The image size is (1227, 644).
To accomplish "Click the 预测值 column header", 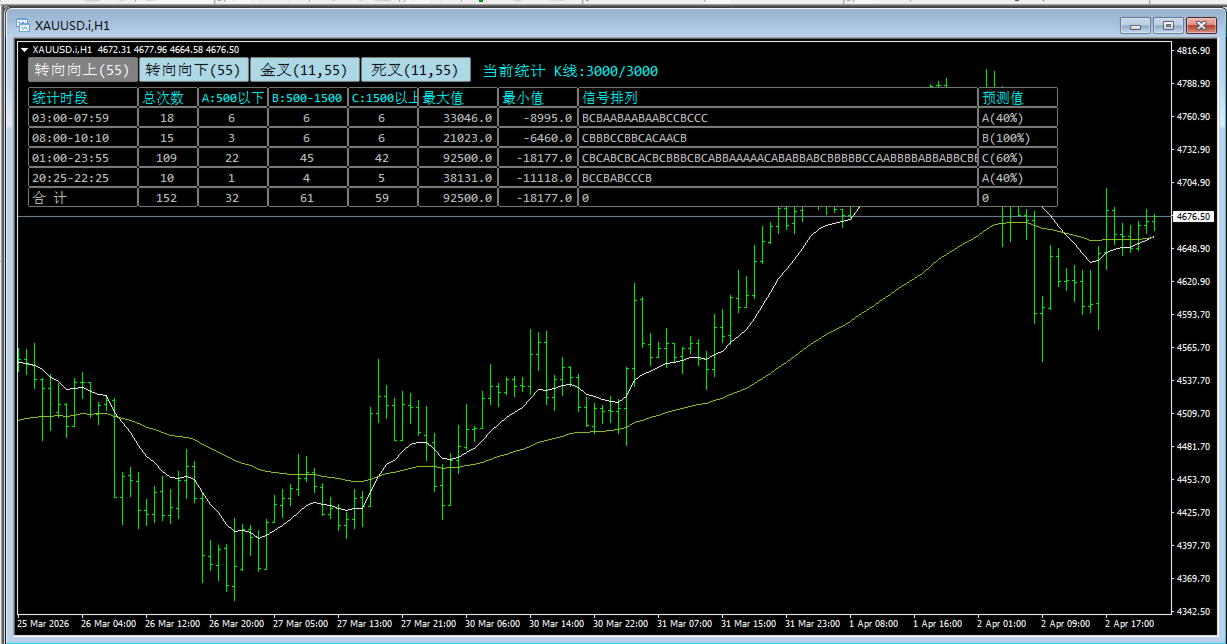I will pos(1018,98).
